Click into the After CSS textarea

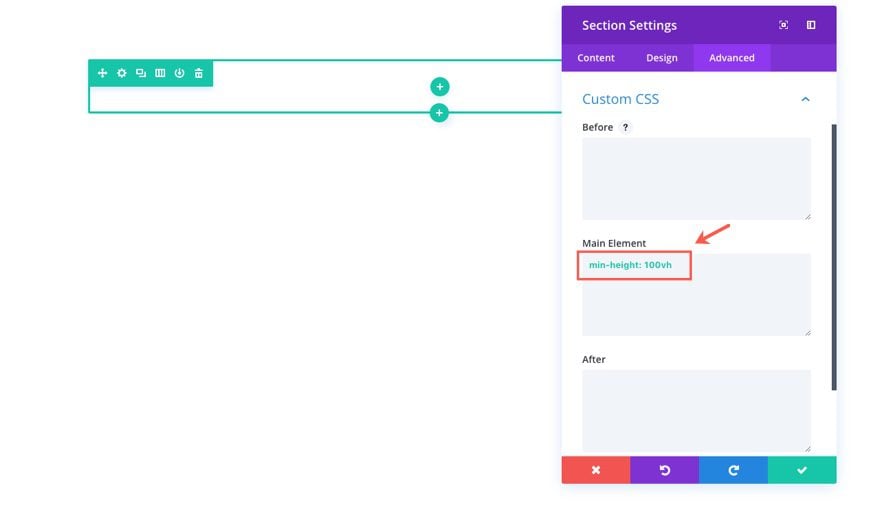pyautogui.click(x=696, y=410)
